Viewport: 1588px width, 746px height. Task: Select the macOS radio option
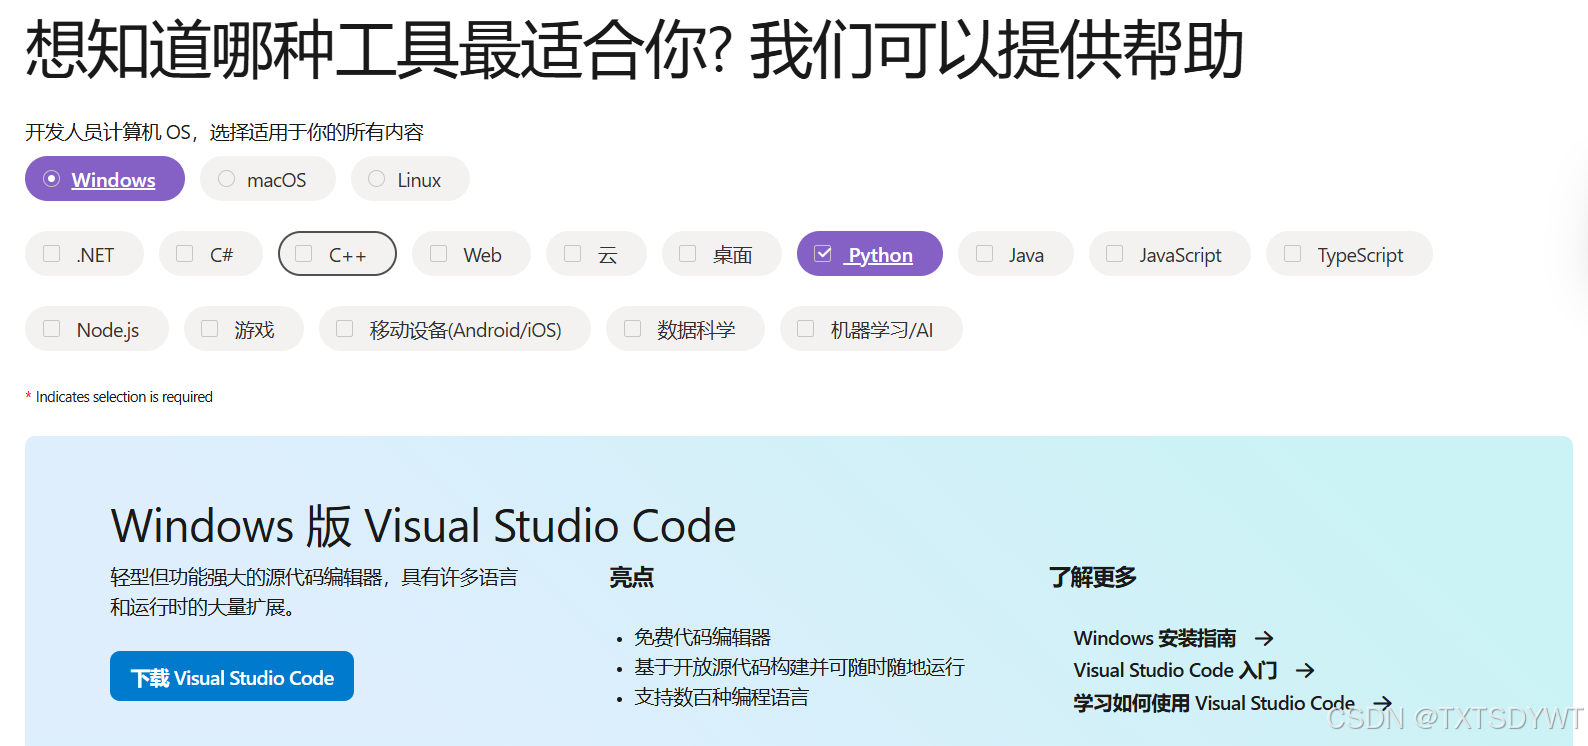[268, 179]
